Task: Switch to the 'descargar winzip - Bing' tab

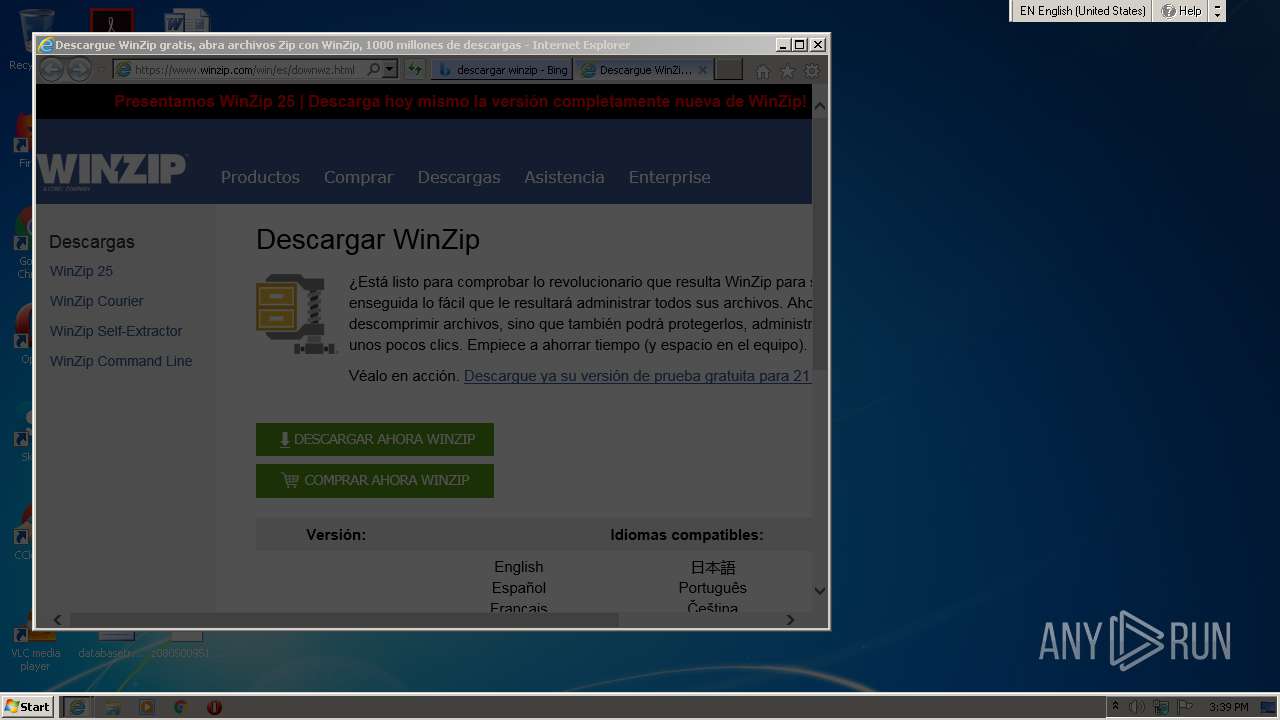Action: pos(502,70)
